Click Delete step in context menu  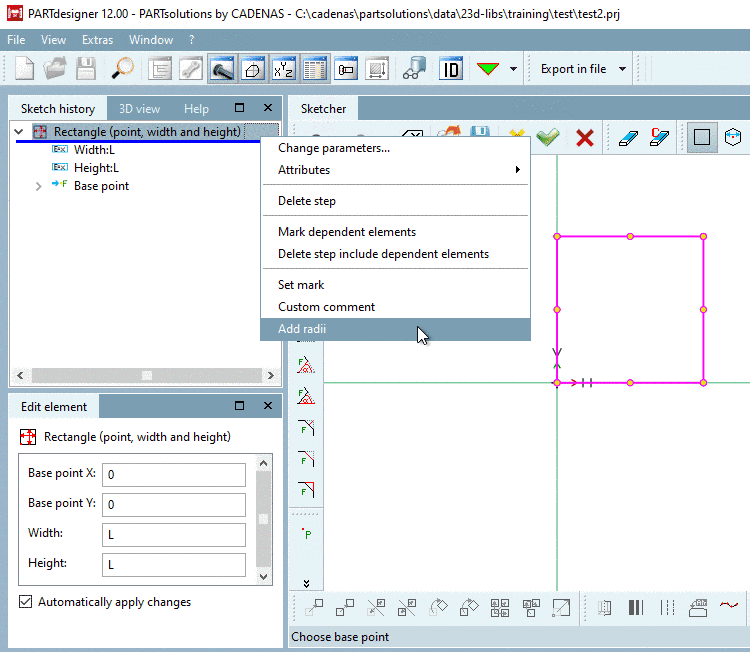pos(307,201)
